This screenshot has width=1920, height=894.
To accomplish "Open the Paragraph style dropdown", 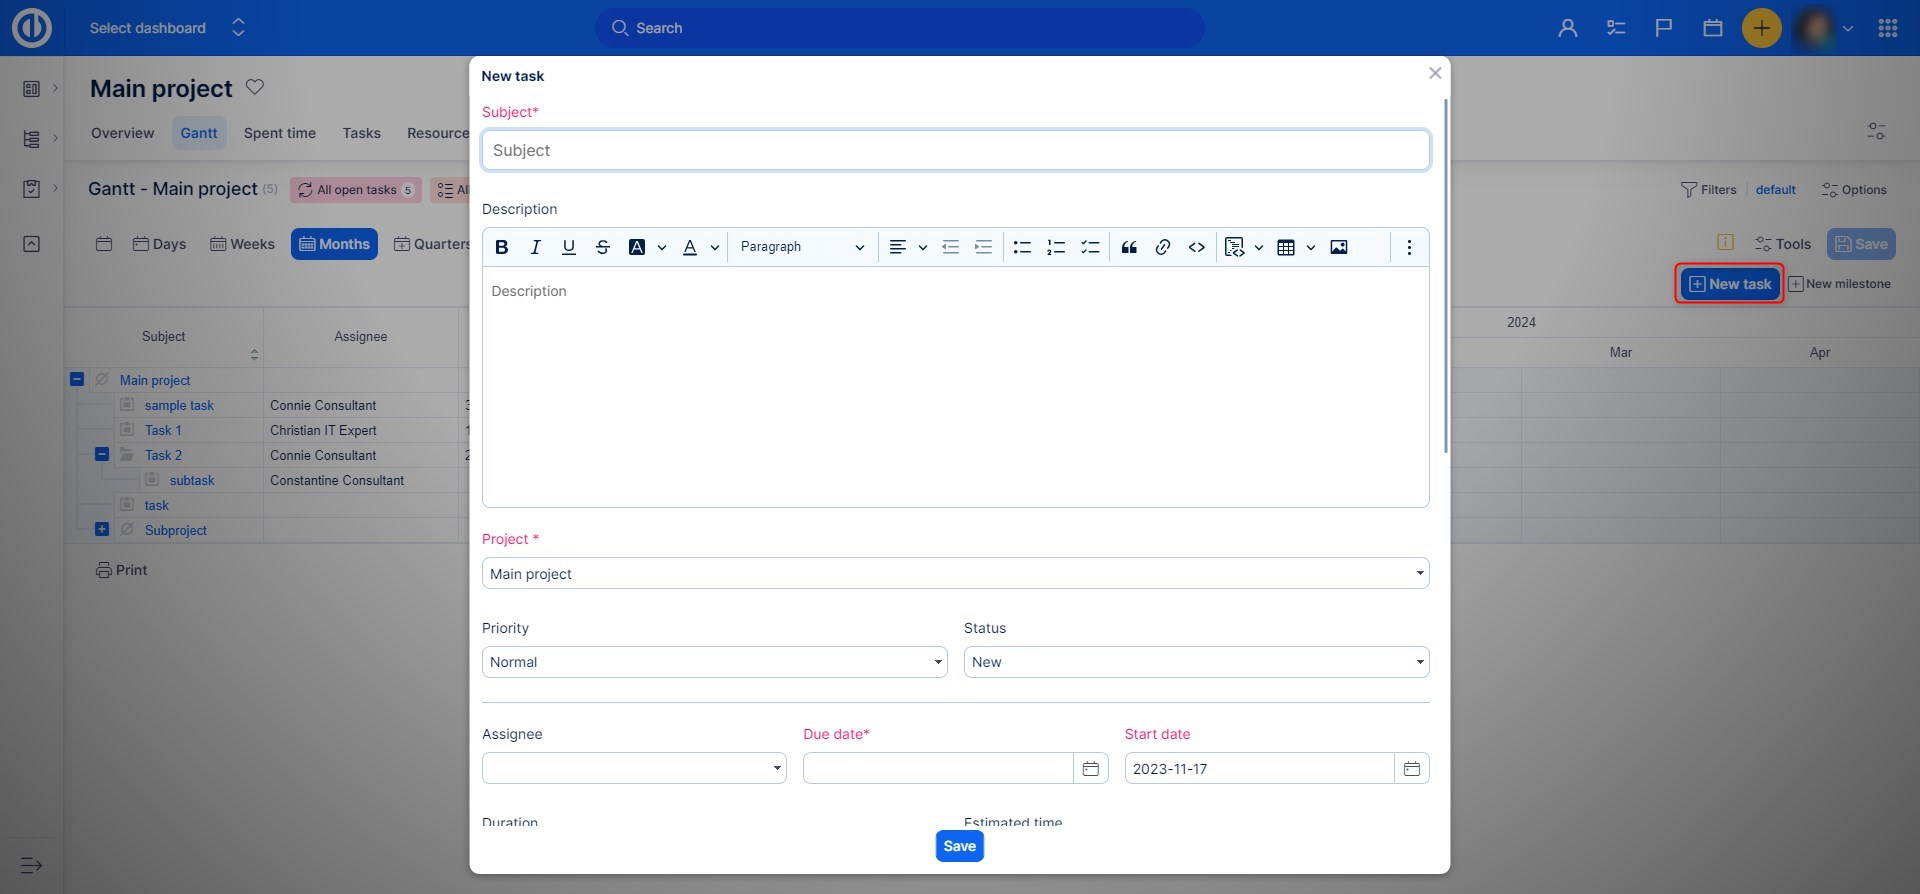I will tap(802, 247).
